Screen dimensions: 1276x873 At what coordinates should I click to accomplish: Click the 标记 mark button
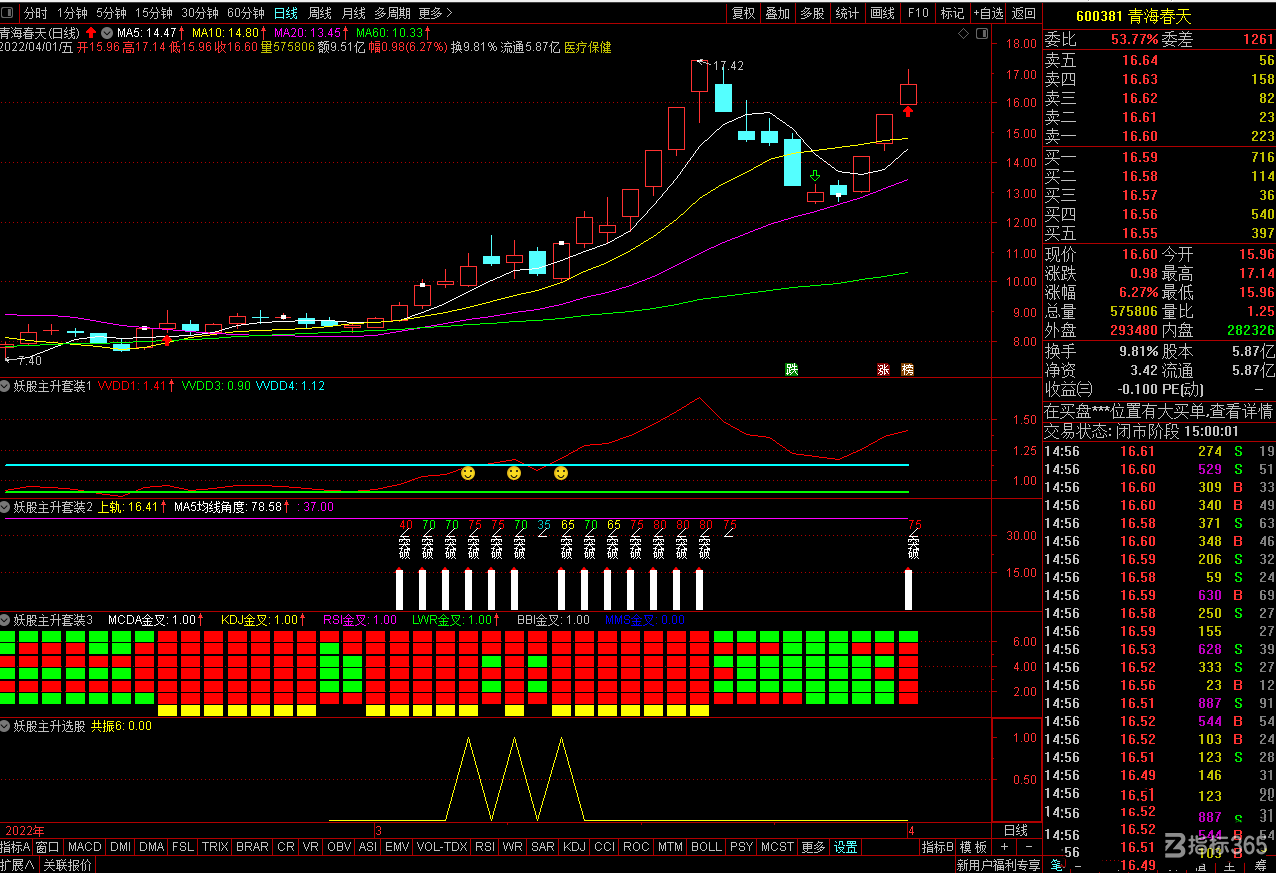952,13
